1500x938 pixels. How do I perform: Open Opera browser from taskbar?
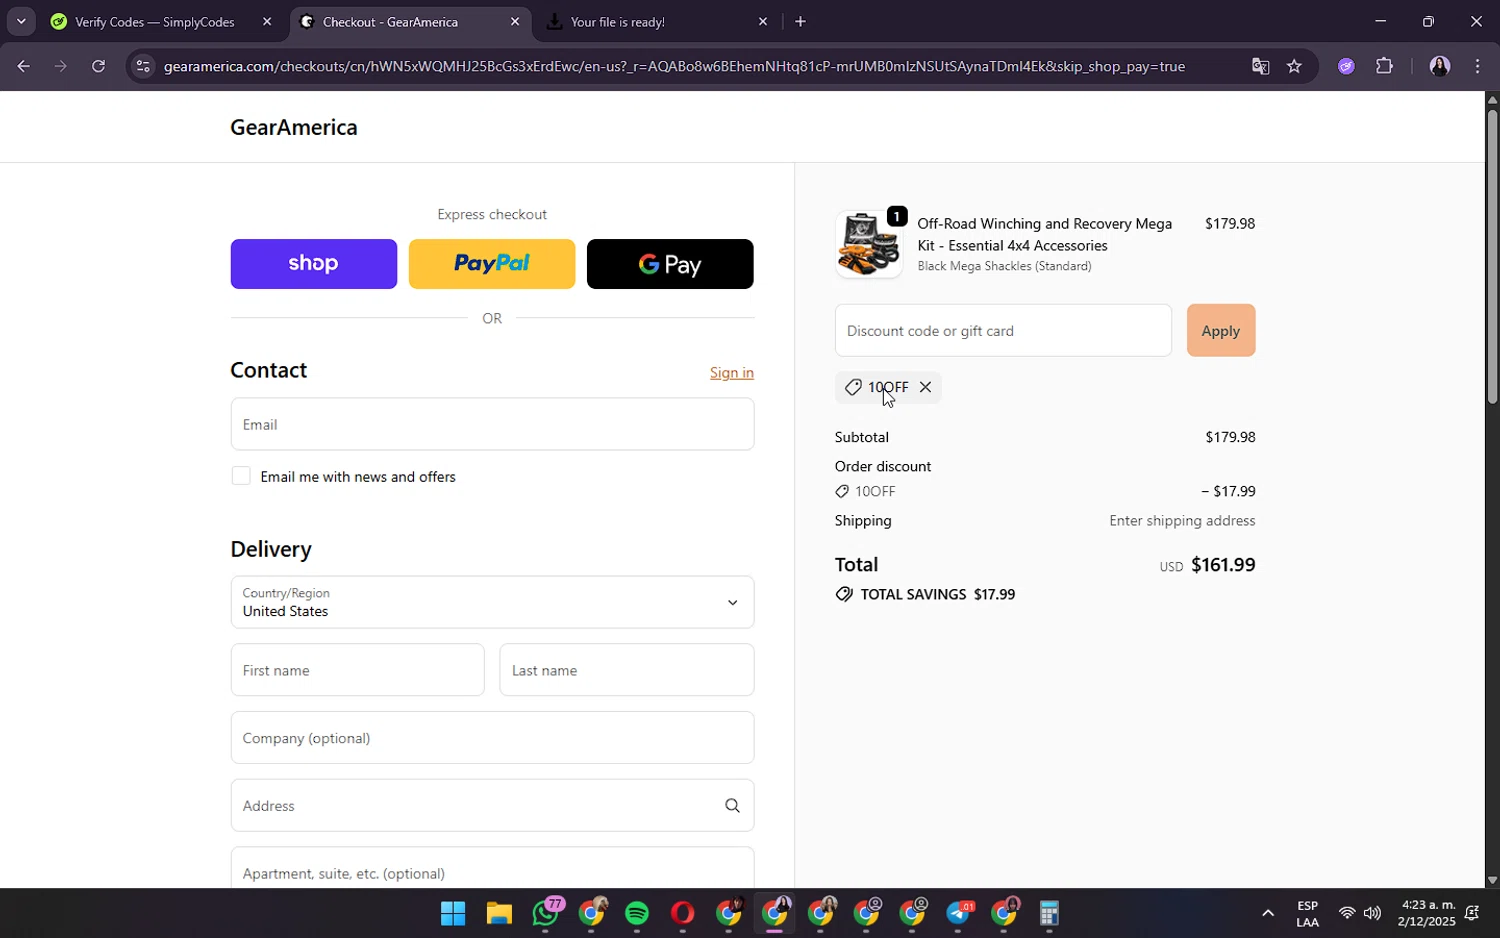click(683, 913)
